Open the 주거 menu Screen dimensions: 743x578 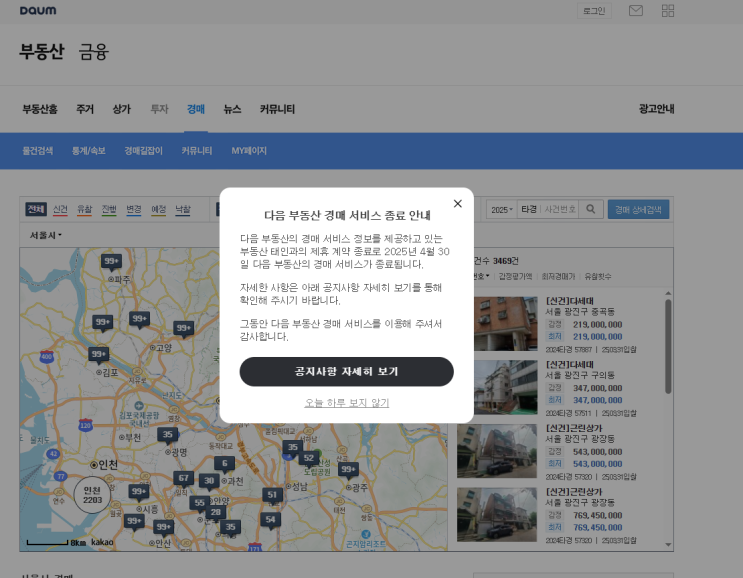point(85,109)
